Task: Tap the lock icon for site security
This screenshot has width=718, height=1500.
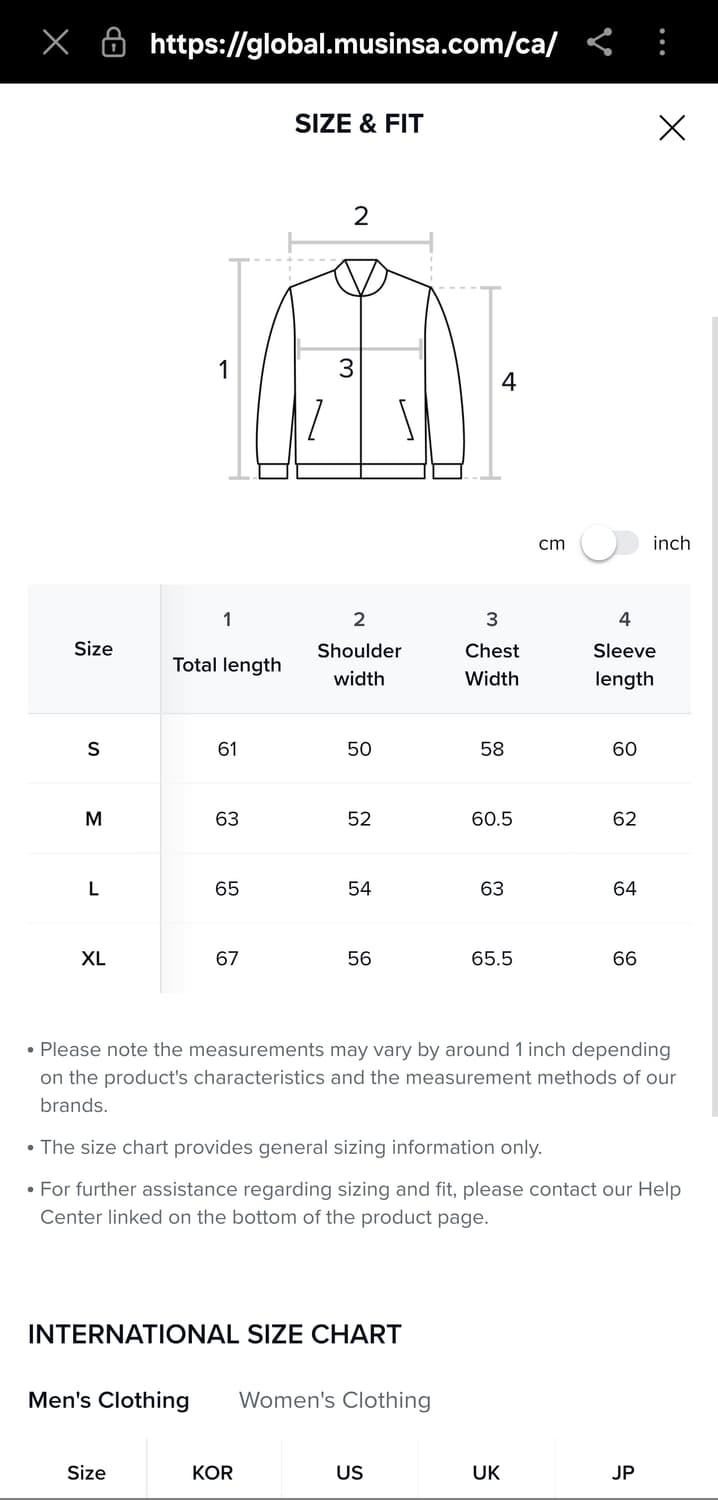Action: pyautogui.click(x=115, y=42)
